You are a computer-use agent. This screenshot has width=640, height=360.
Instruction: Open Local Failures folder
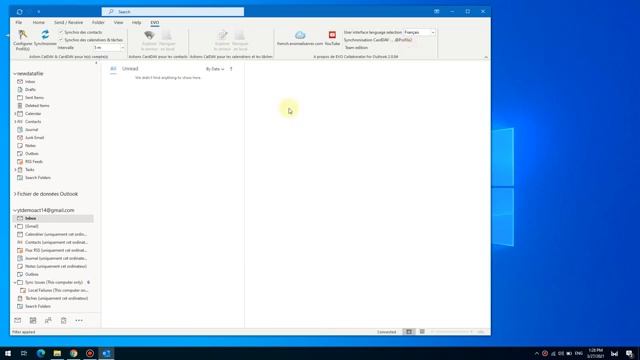point(58,290)
